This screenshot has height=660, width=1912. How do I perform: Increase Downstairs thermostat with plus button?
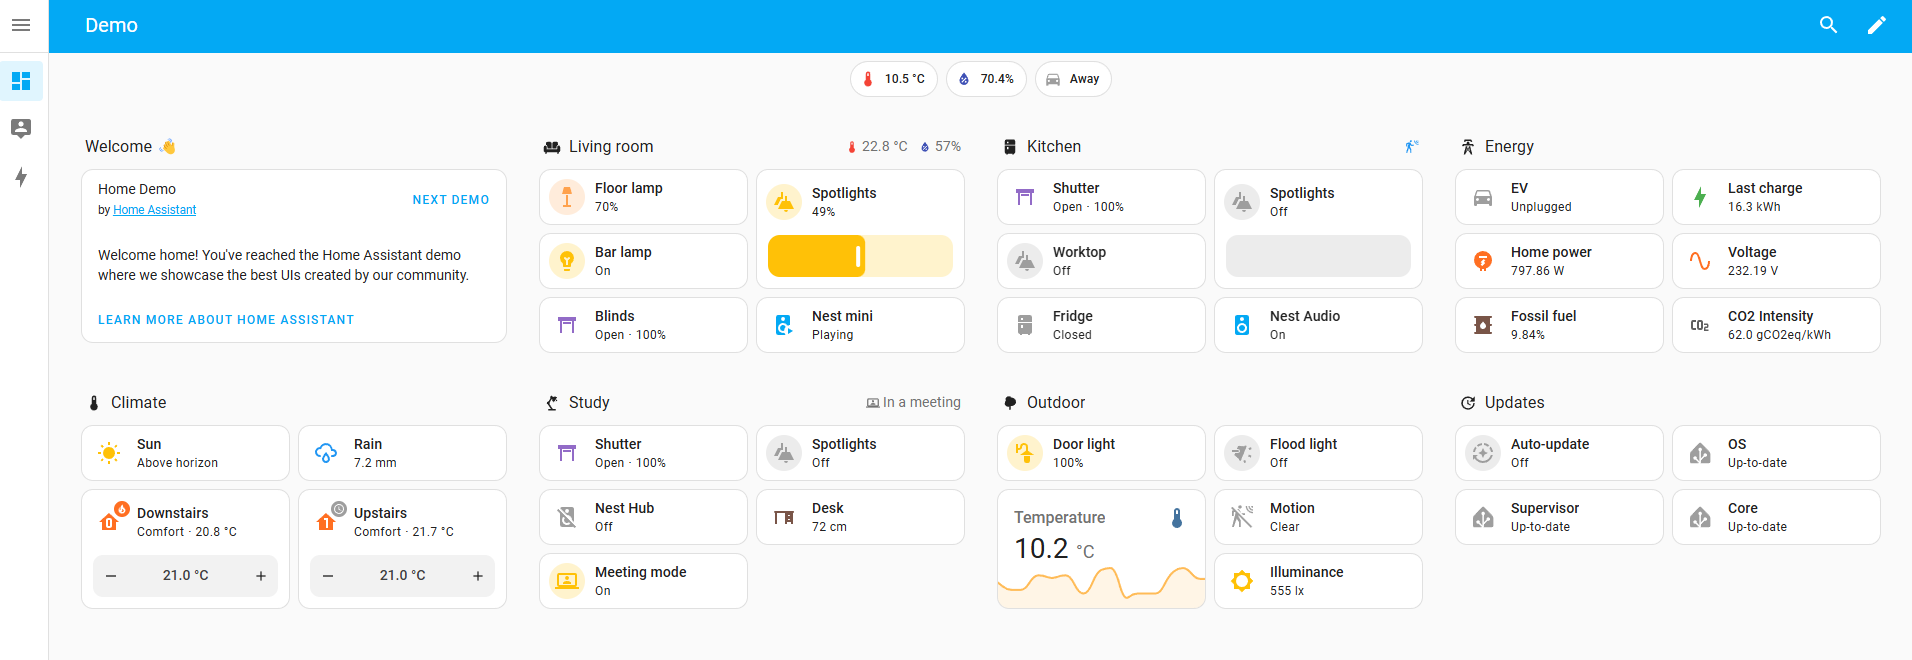tap(261, 576)
